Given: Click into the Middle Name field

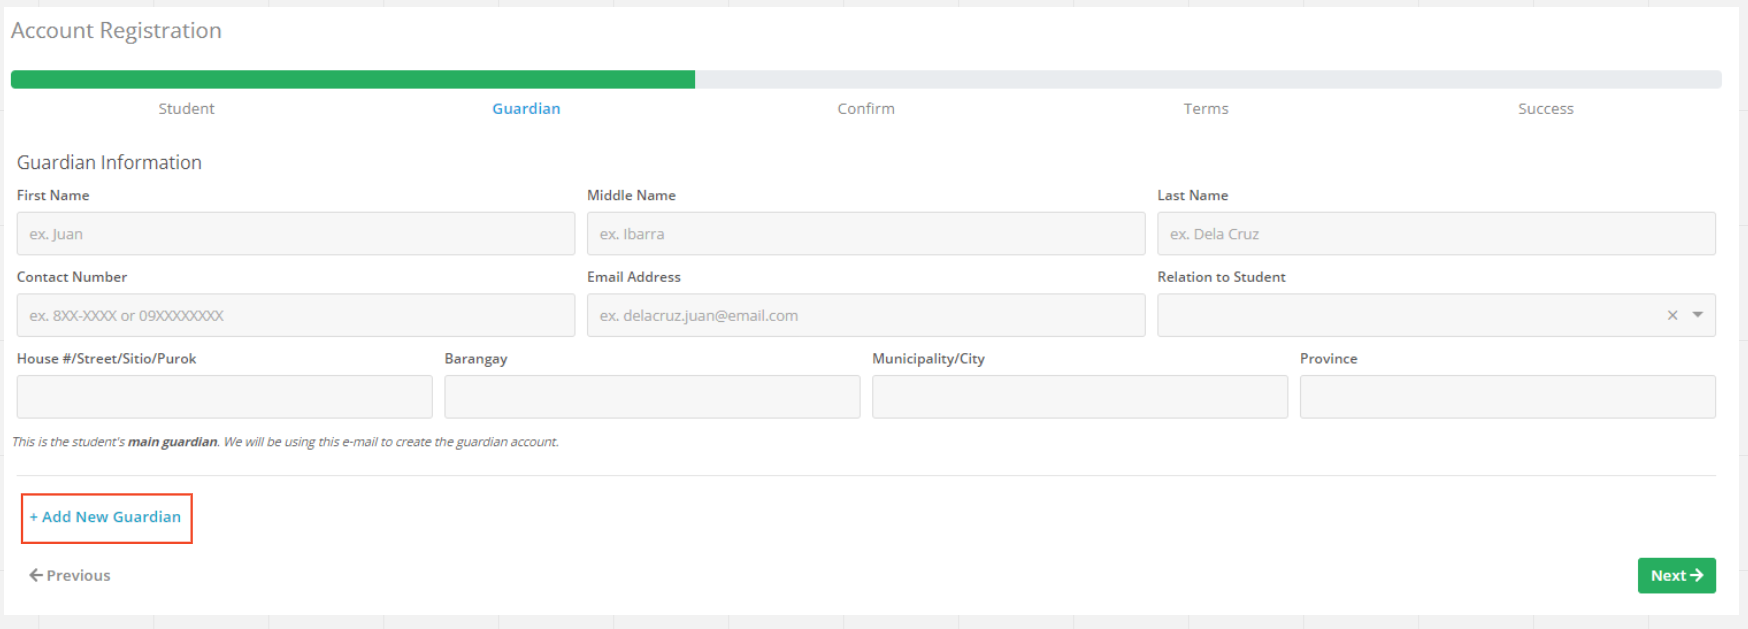Looking at the screenshot, I should [866, 234].
